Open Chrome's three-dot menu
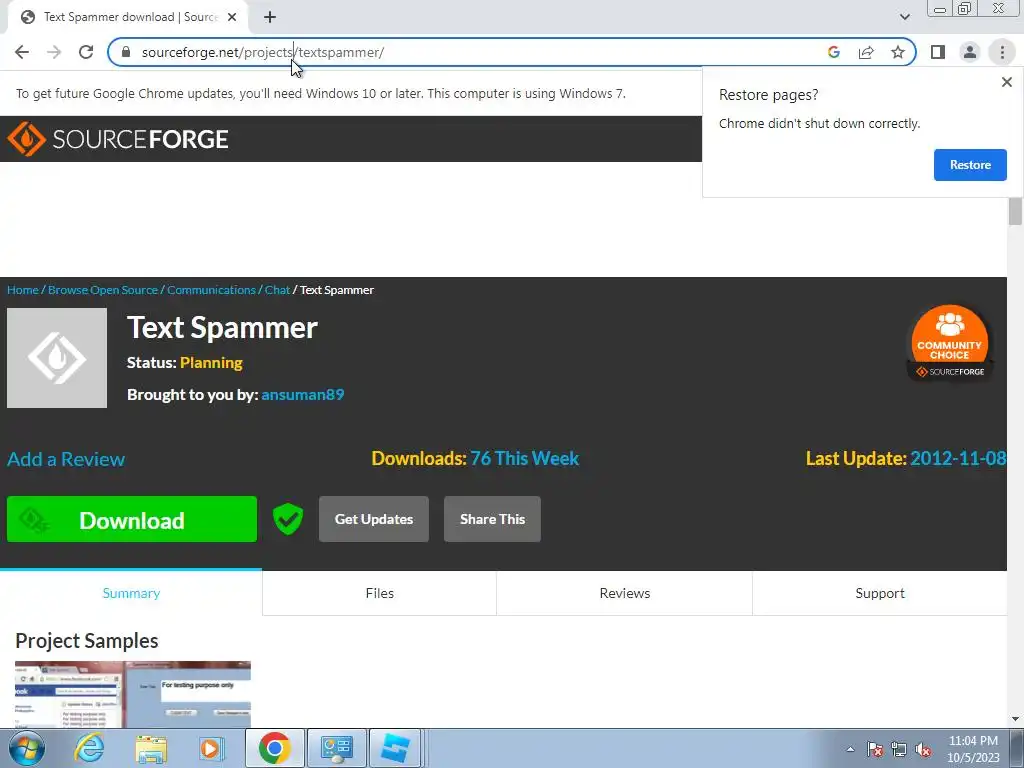 (x=1002, y=52)
